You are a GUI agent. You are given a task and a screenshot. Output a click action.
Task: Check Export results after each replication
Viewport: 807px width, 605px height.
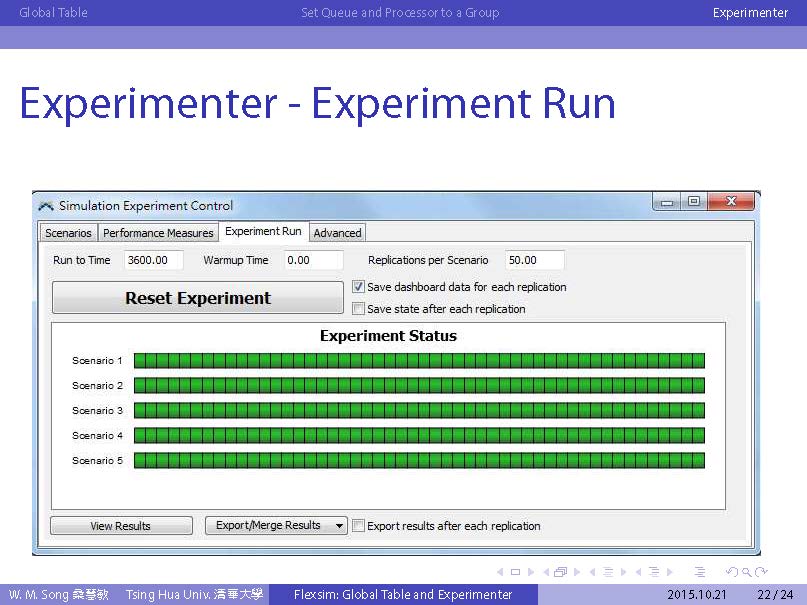[359, 526]
